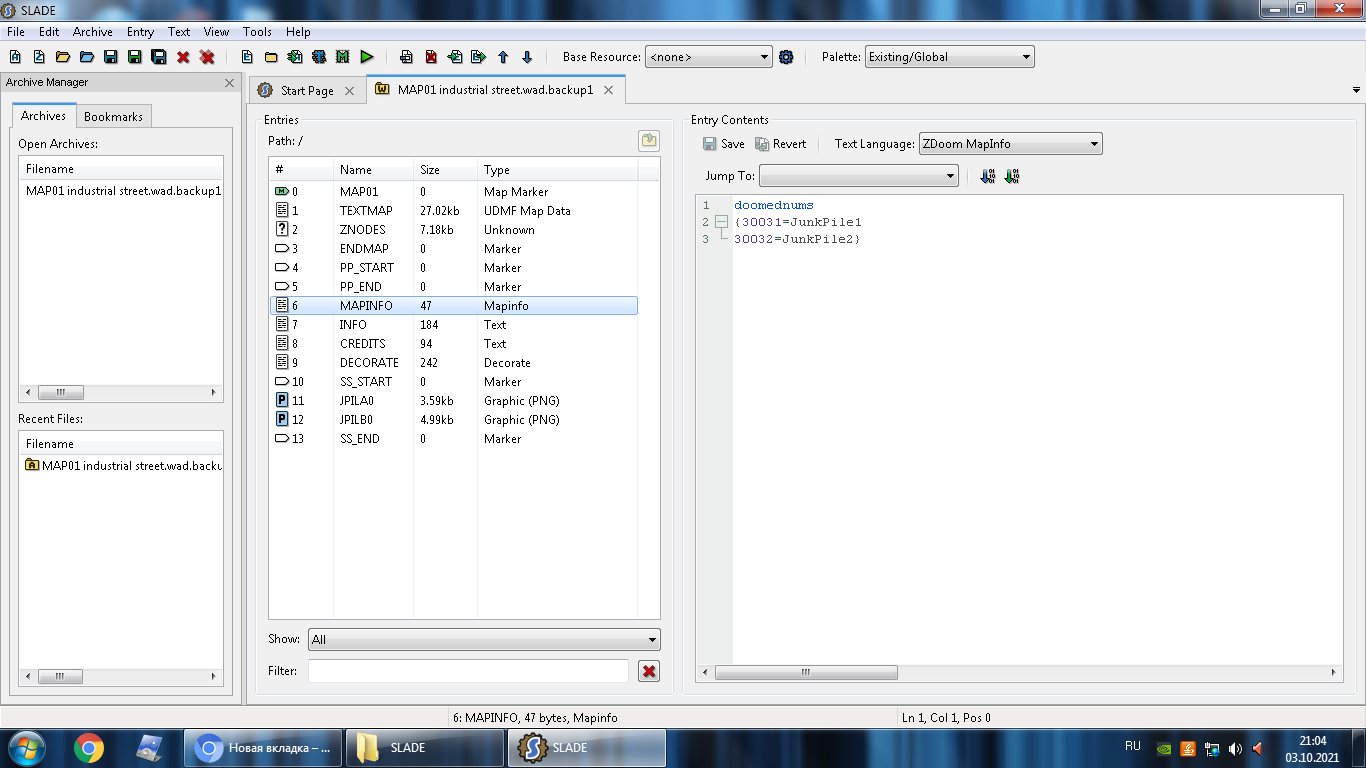
Task: Select the ZNODES entry
Action: [453, 230]
